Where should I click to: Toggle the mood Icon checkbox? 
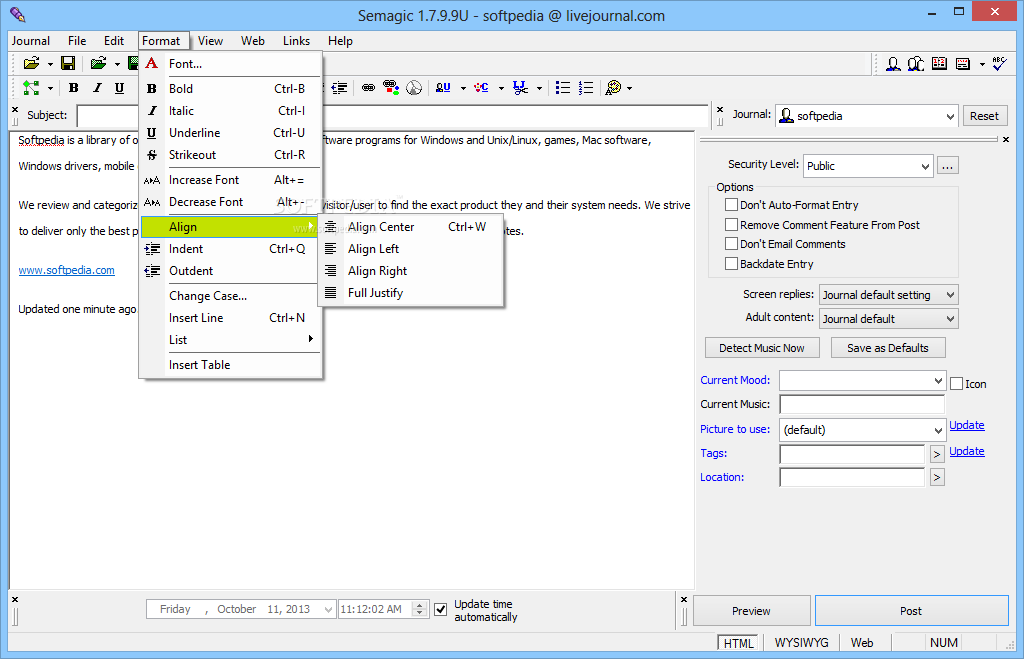[x=956, y=383]
